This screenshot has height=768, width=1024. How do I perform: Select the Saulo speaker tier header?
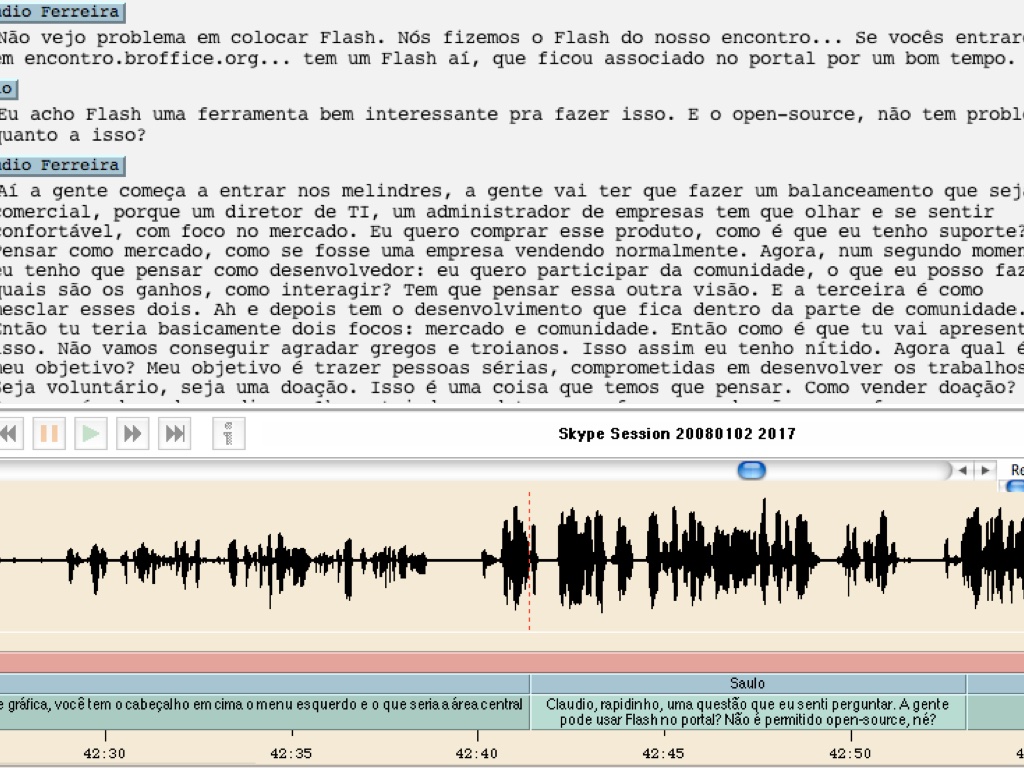pos(747,684)
